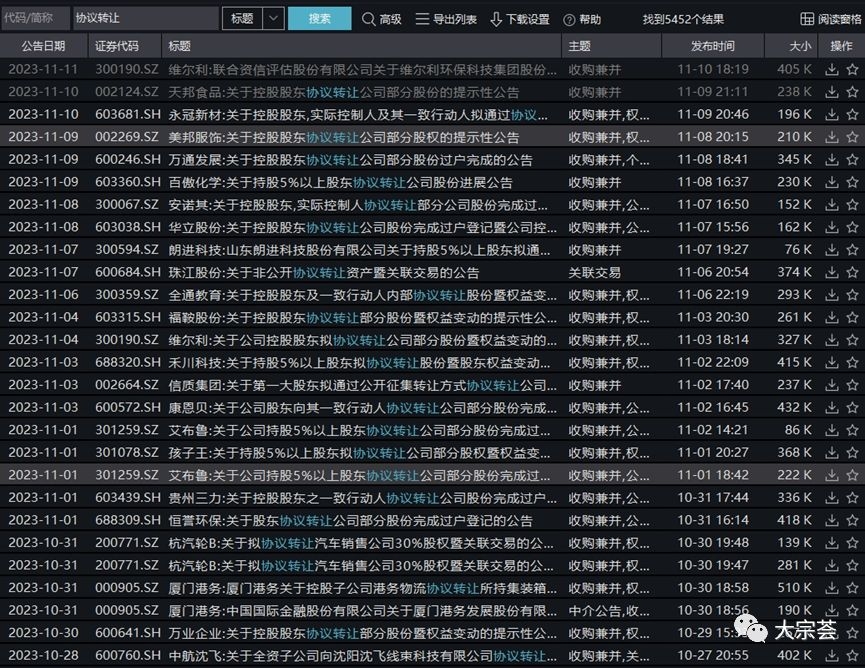
Task: Open the 阅读窗格 reading pane
Action: tap(834, 18)
